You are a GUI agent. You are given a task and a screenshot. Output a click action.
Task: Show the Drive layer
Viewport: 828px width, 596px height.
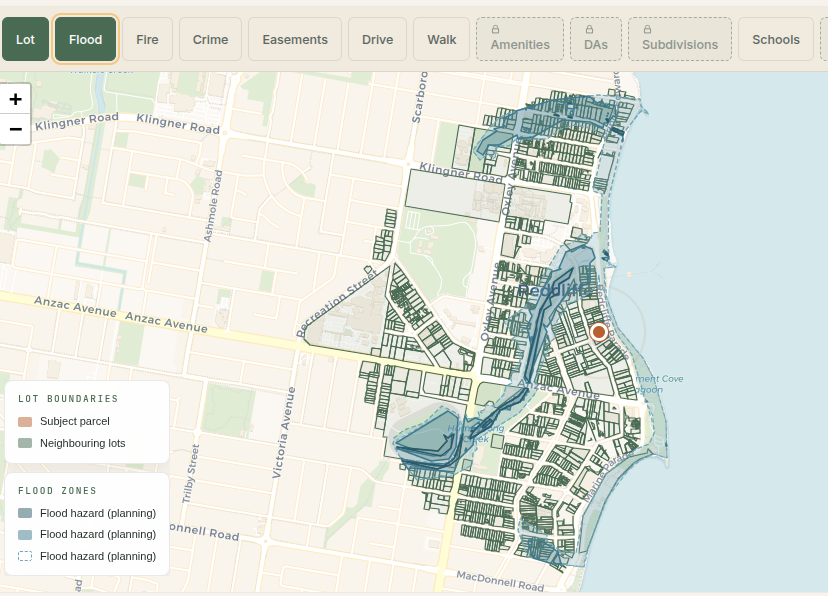pos(378,39)
